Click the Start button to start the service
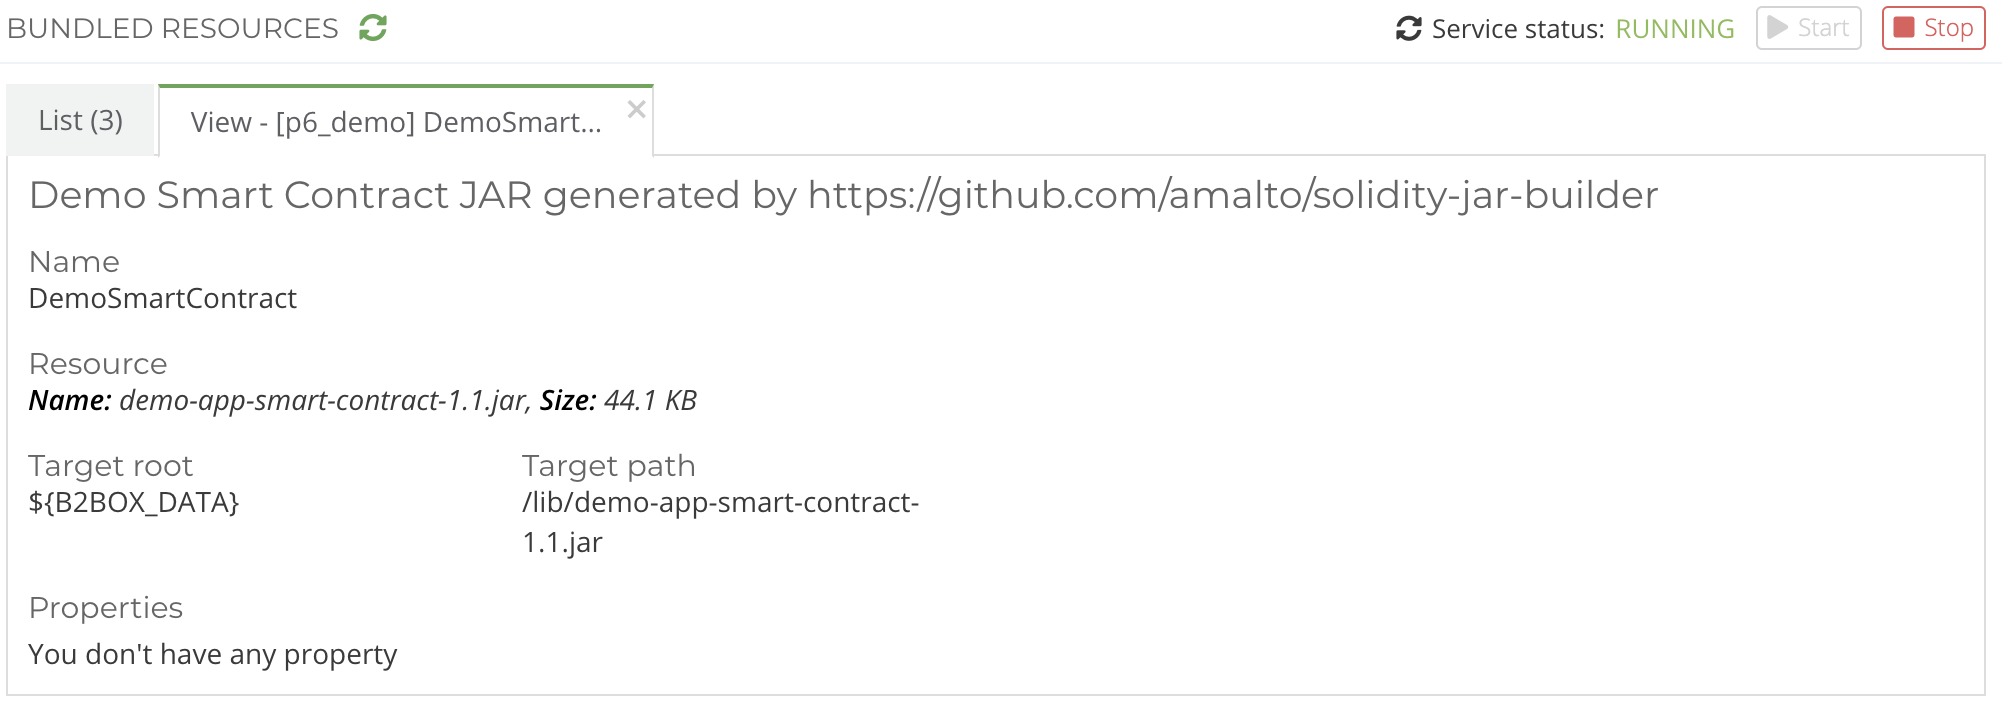 pyautogui.click(x=1808, y=28)
